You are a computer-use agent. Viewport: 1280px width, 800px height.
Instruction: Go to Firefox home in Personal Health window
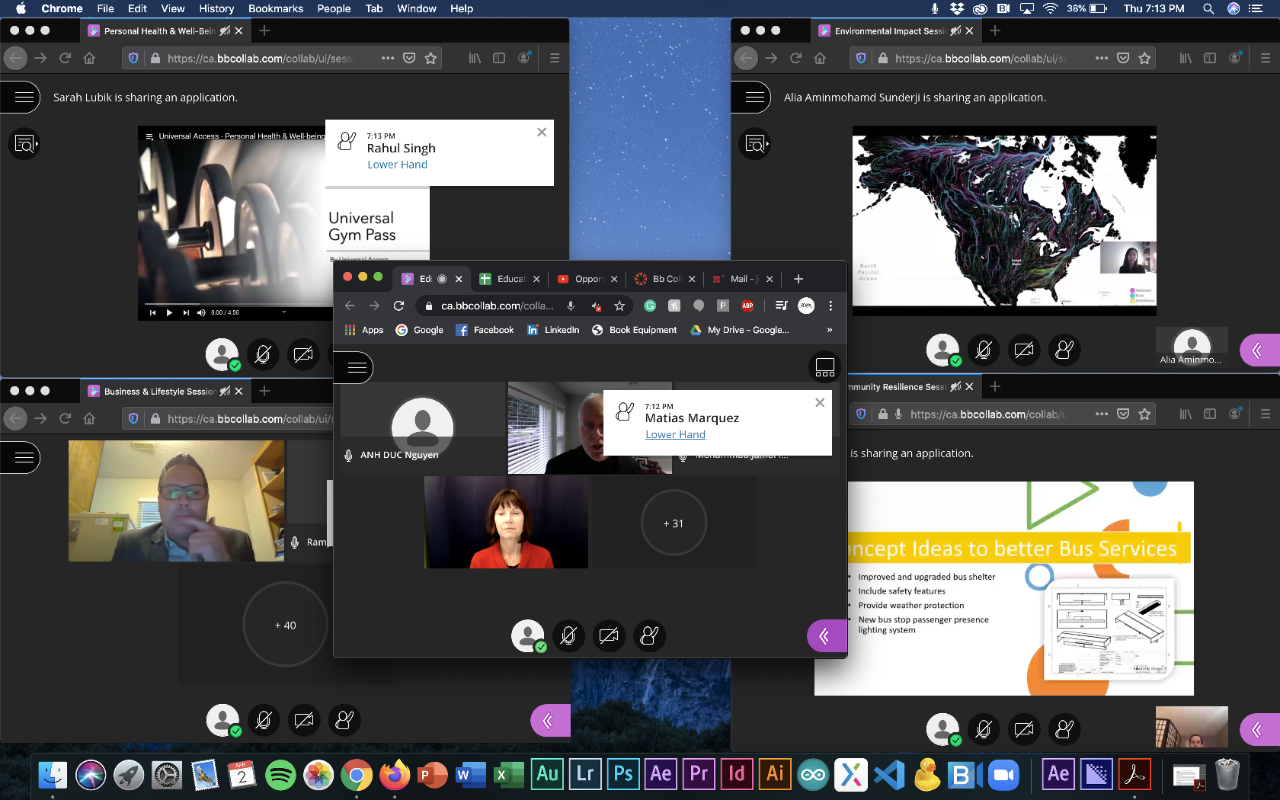tap(89, 59)
